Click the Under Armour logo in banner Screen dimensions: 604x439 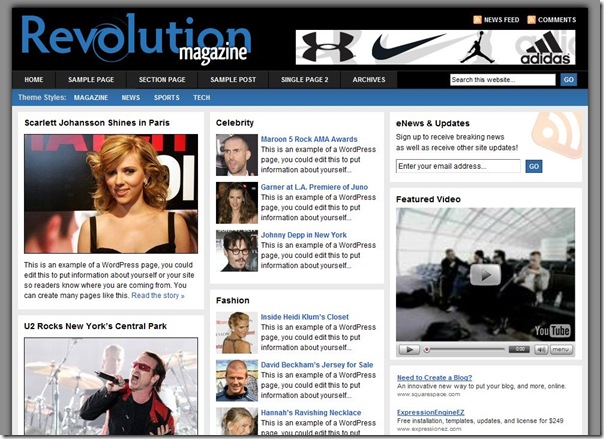[x=328, y=47]
